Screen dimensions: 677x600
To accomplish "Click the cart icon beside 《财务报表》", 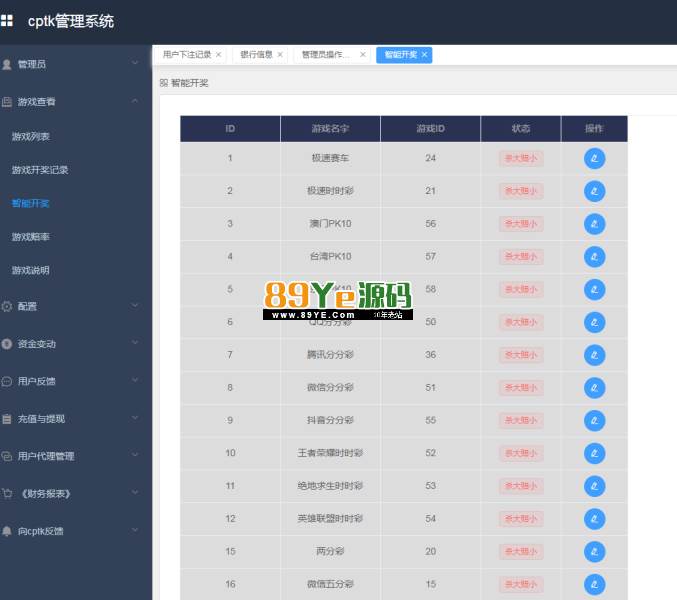I will click(x=6, y=493).
